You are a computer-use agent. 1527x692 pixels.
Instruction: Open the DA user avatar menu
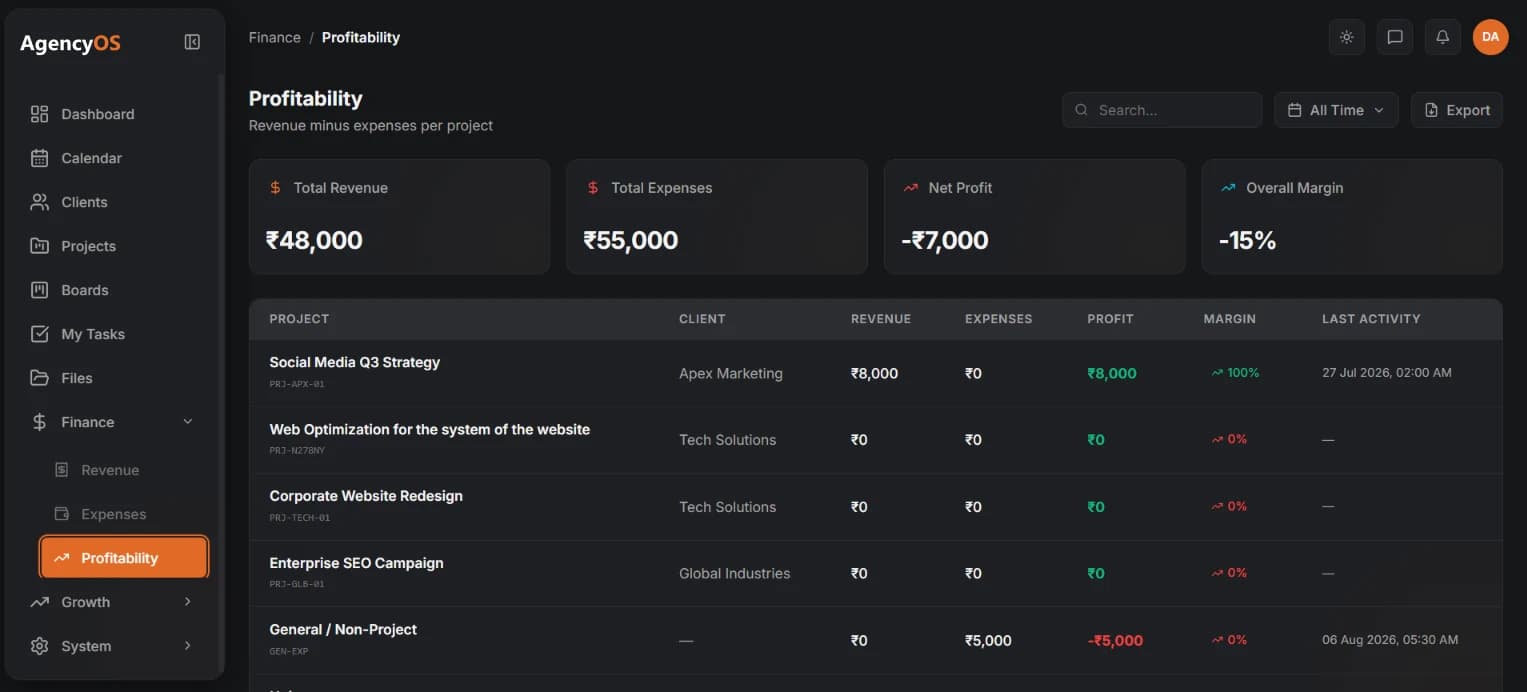pyautogui.click(x=1490, y=37)
